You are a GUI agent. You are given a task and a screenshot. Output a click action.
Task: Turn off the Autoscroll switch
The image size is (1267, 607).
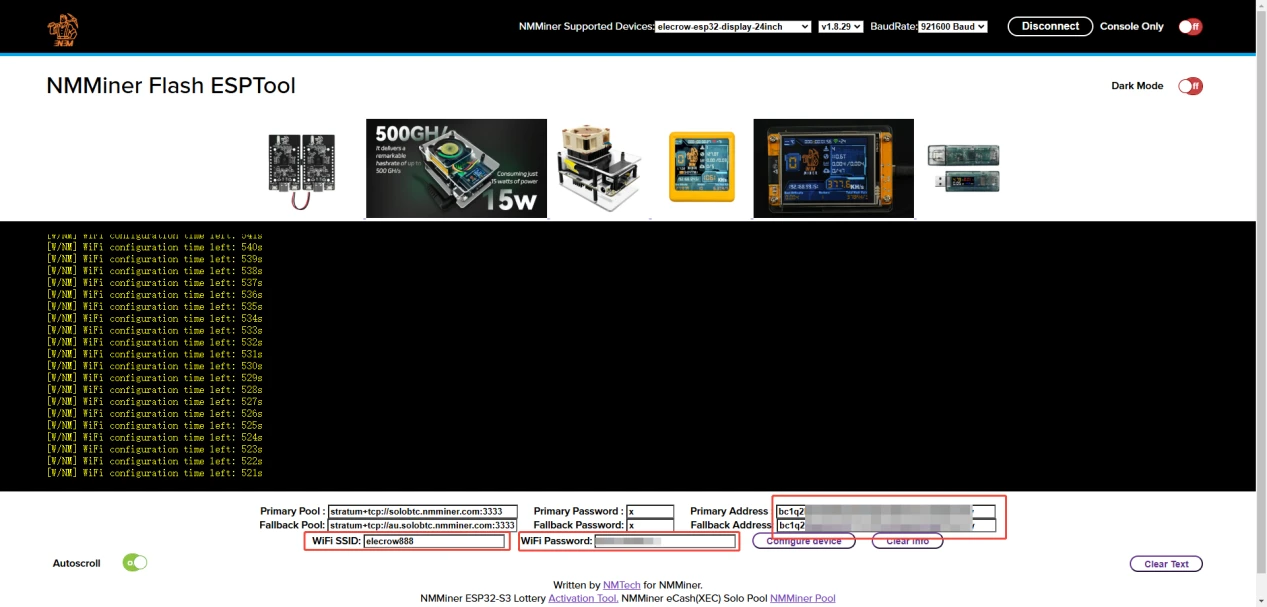point(134,563)
